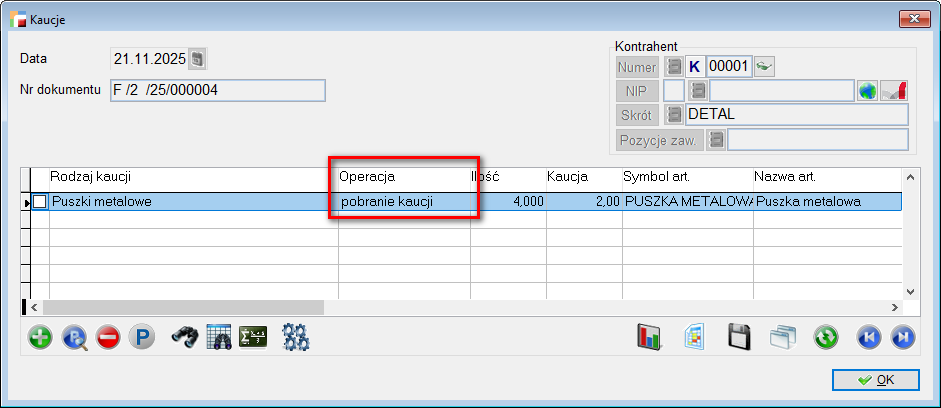The image size is (941, 408).
Task: Click the red minus delete icon
Action: (108, 337)
